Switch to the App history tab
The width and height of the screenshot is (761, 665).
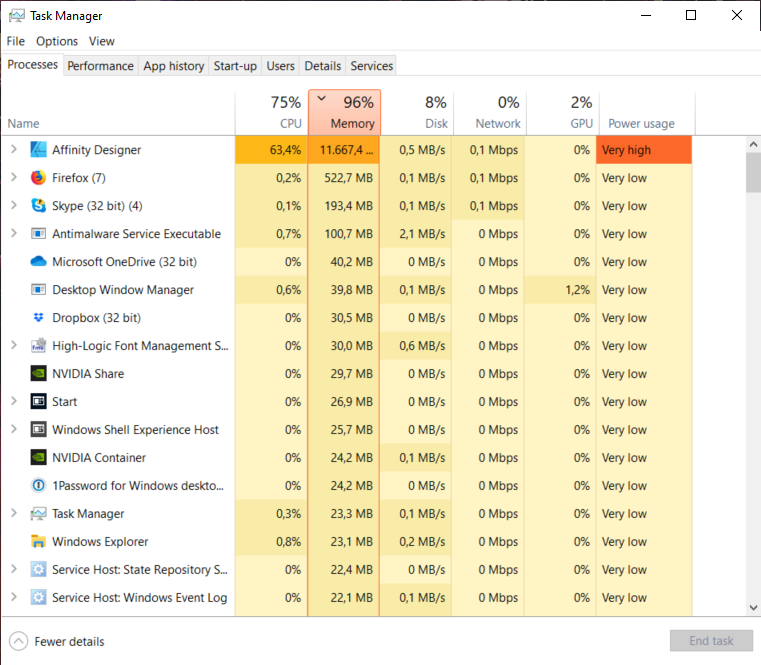(x=174, y=66)
